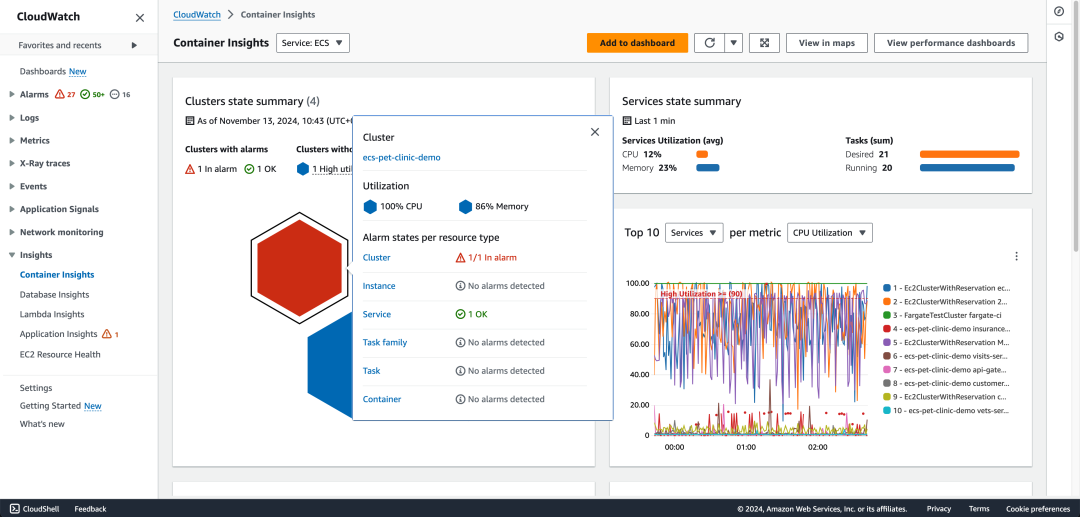The width and height of the screenshot is (1080, 517).
Task: Expand the Logs navigation section
Action: coord(12,118)
